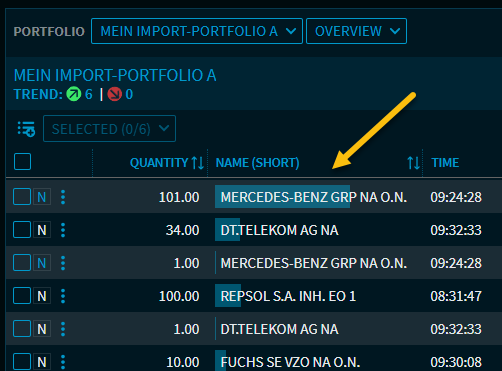This screenshot has width=502, height=371.
Task: Select FUCHS SE VZO NA O.N. name
Action: [290, 362]
